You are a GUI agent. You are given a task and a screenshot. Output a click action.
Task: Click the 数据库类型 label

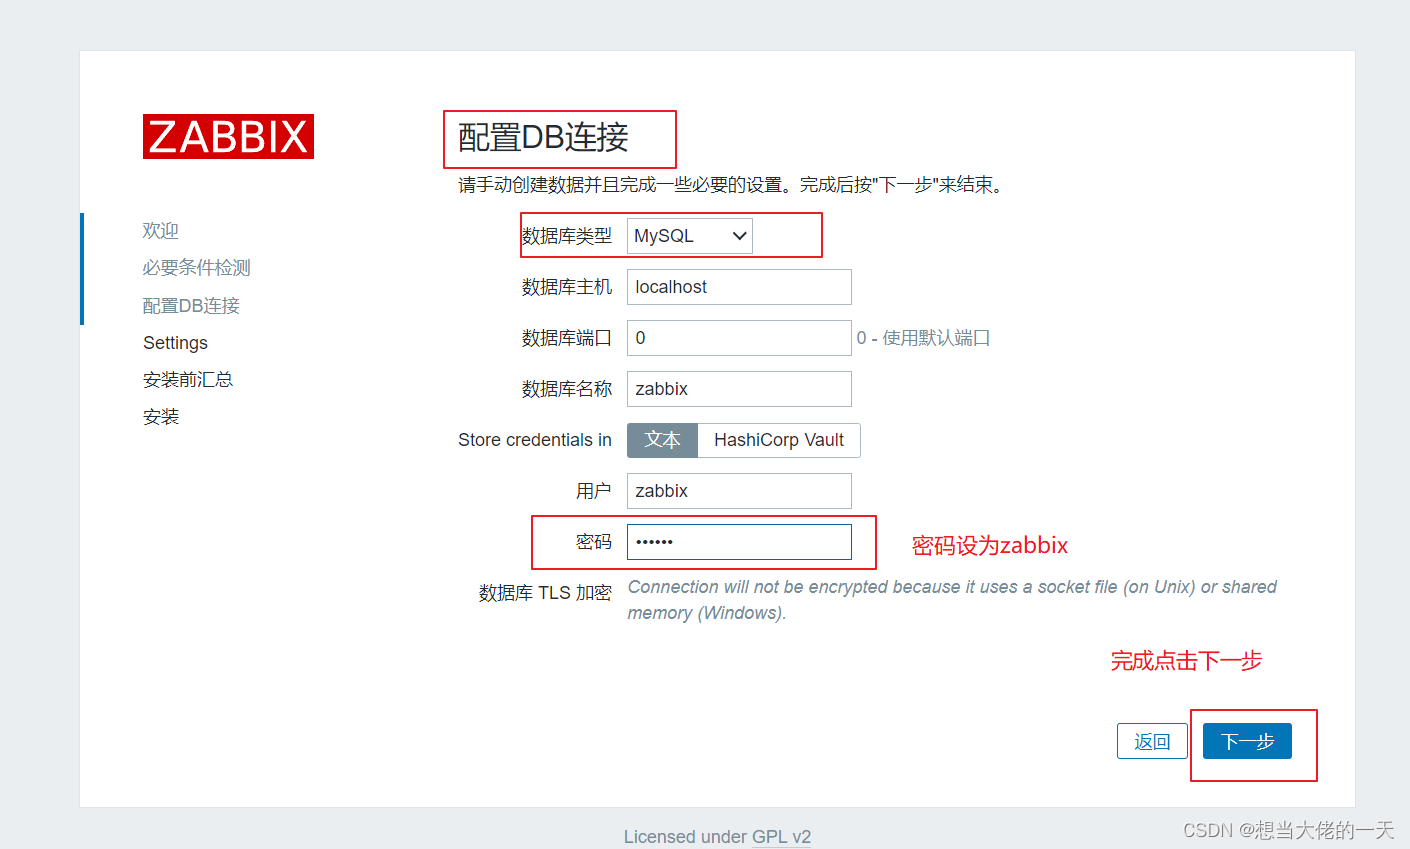(567, 236)
